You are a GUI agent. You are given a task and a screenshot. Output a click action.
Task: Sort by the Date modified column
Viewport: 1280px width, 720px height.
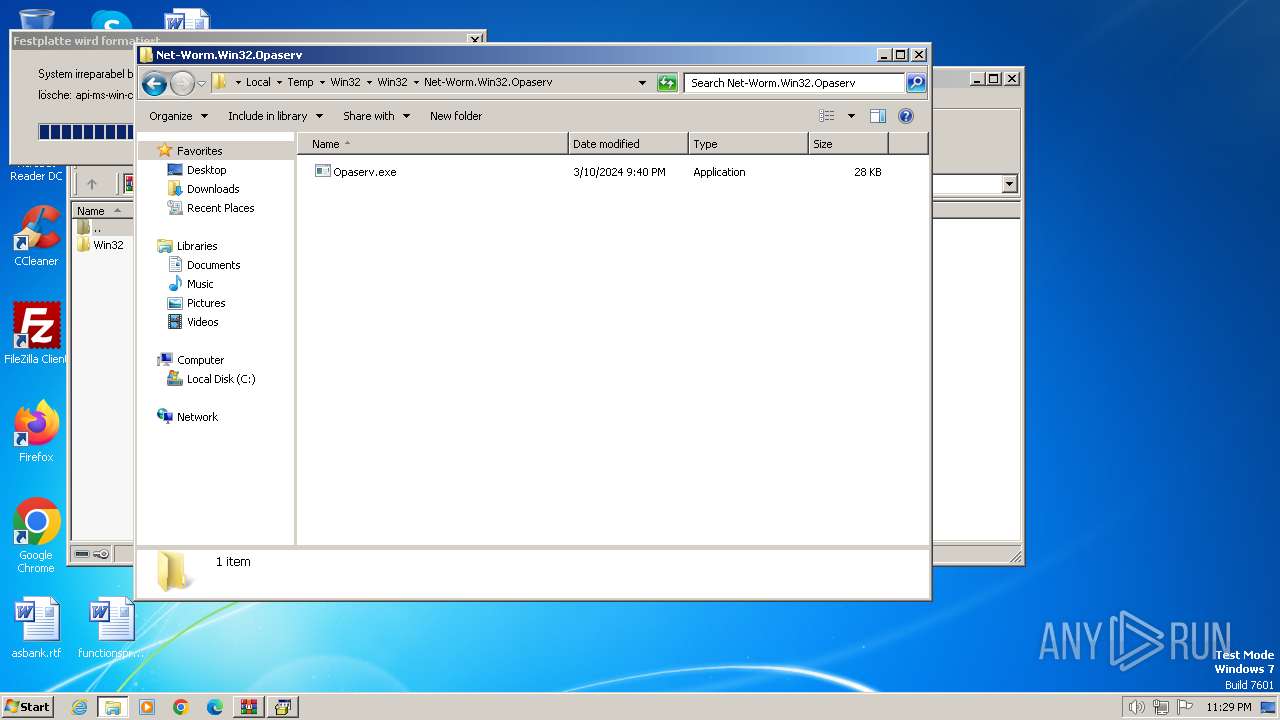coord(628,144)
